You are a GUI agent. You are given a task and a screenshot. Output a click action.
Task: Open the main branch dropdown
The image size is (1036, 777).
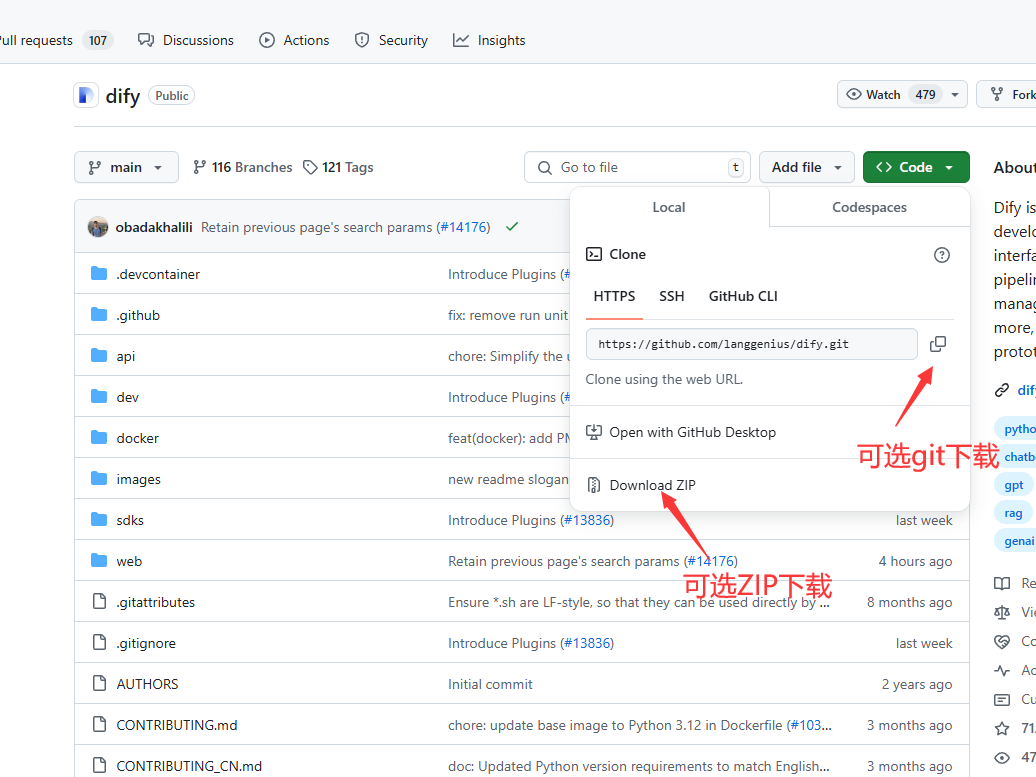tap(126, 167)
